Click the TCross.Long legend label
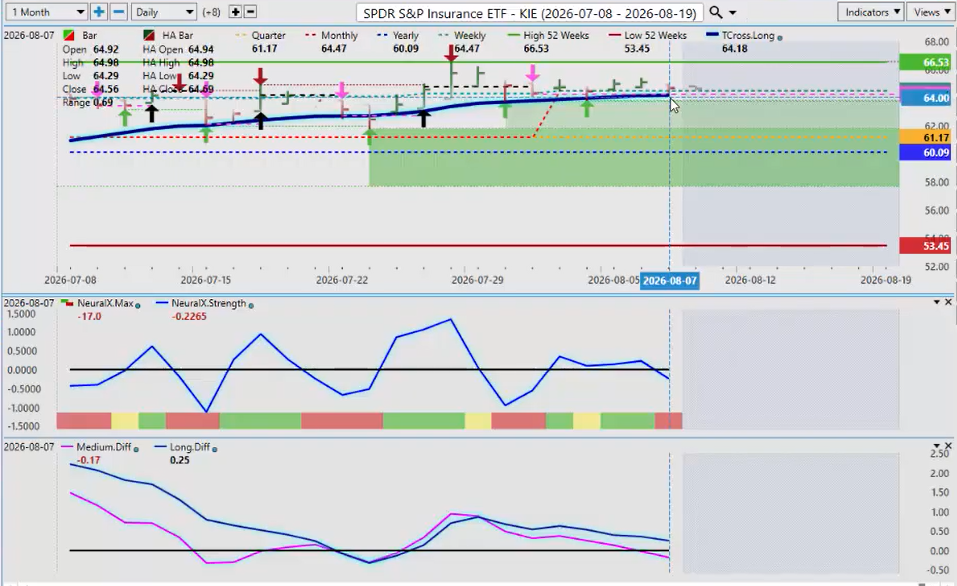 748,35
